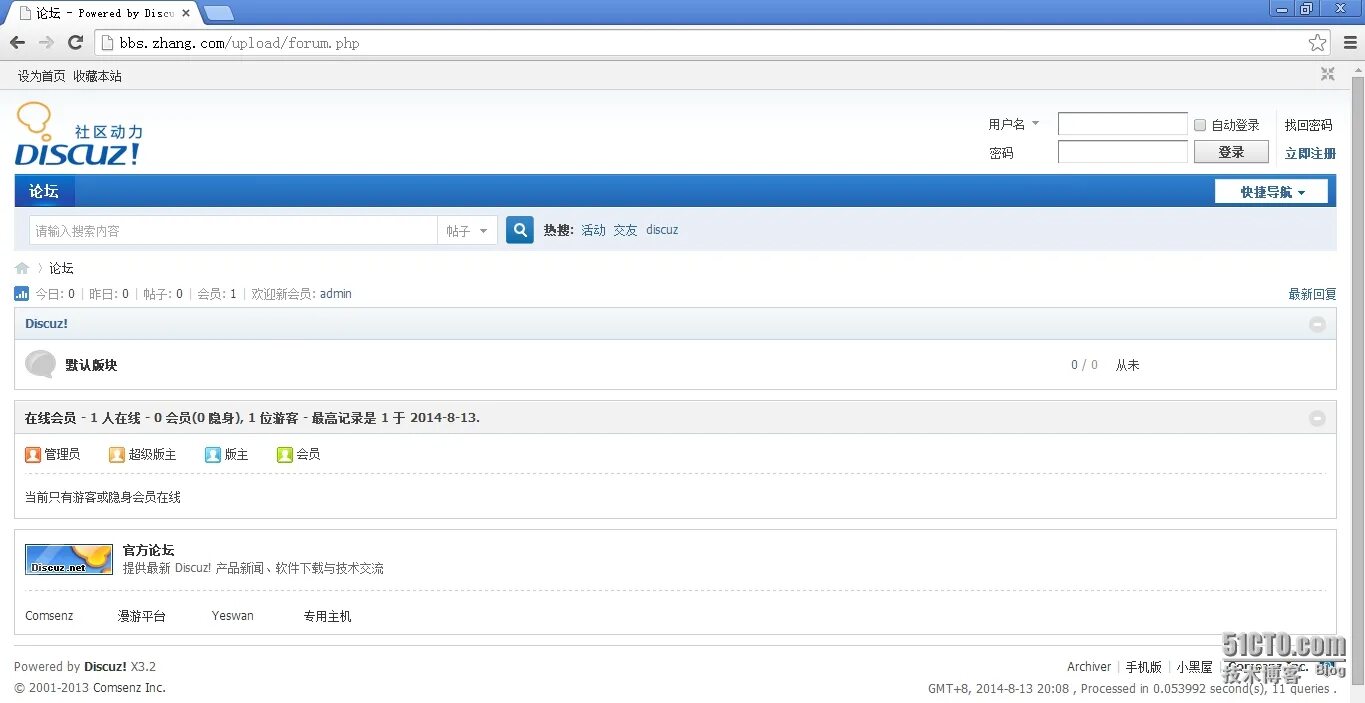Enable the 自动登录 checkbox
The width and height of the screenshot is (1365, 703).
click(x=1199, y=123)
